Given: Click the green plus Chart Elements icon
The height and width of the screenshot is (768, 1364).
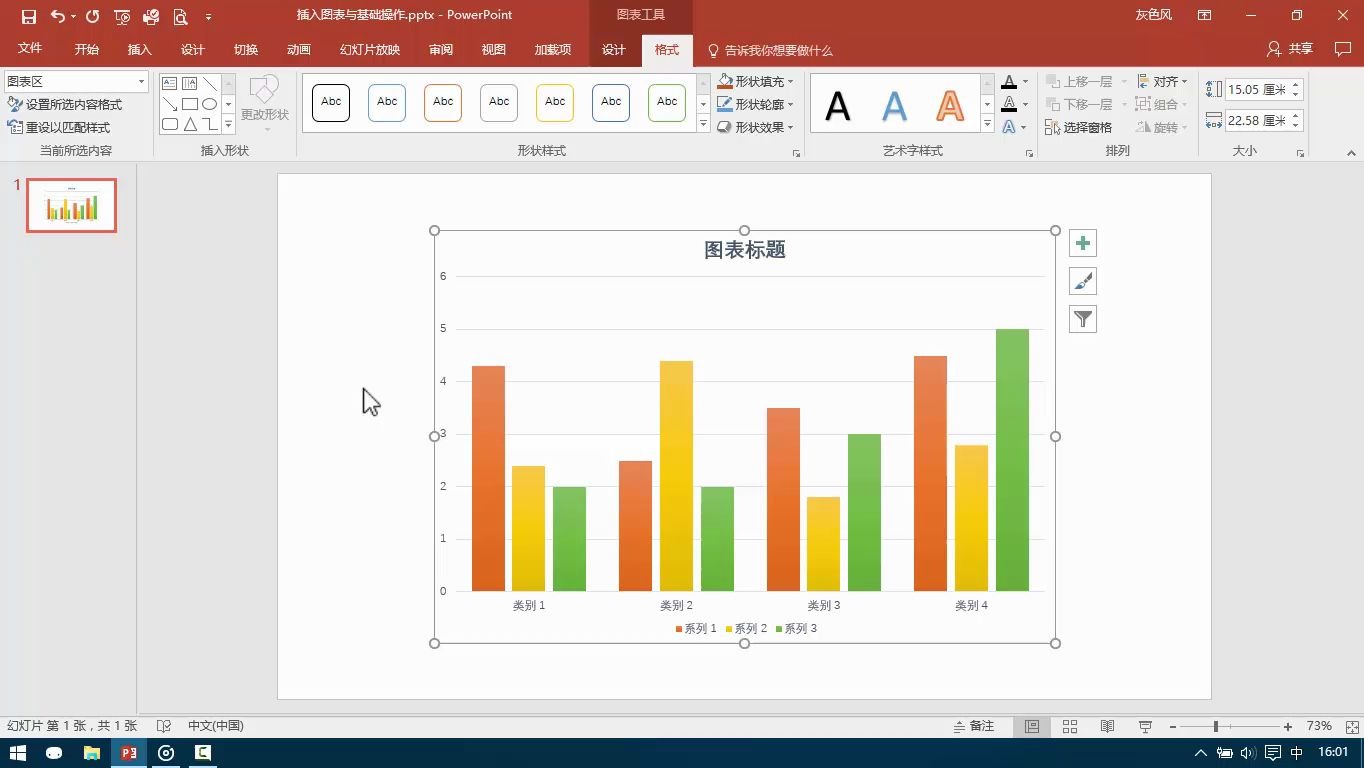Looking at the screenshot, I should coord(1081,242).
